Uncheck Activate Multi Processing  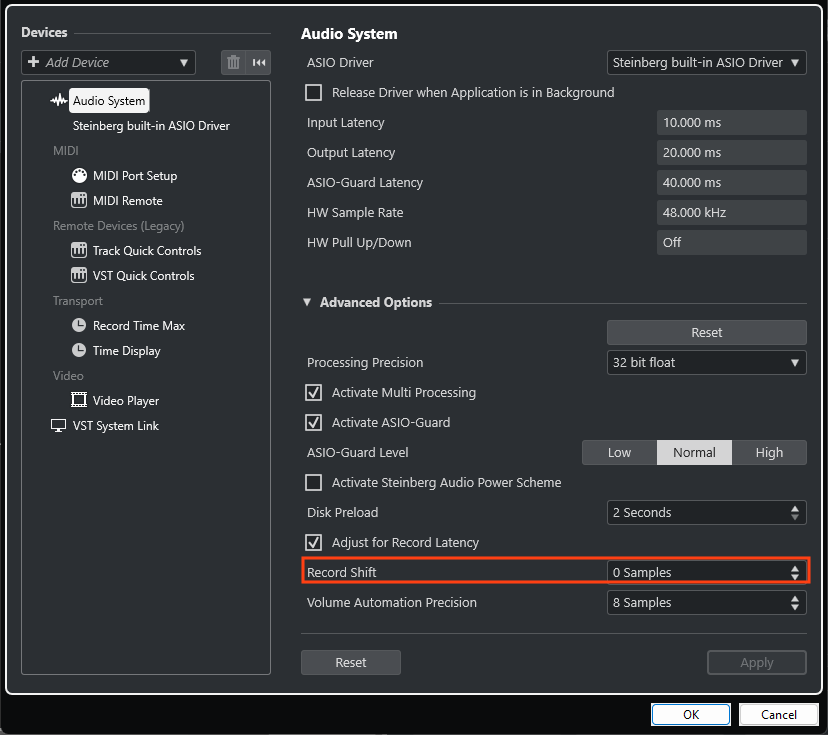[x=314, y=392]
